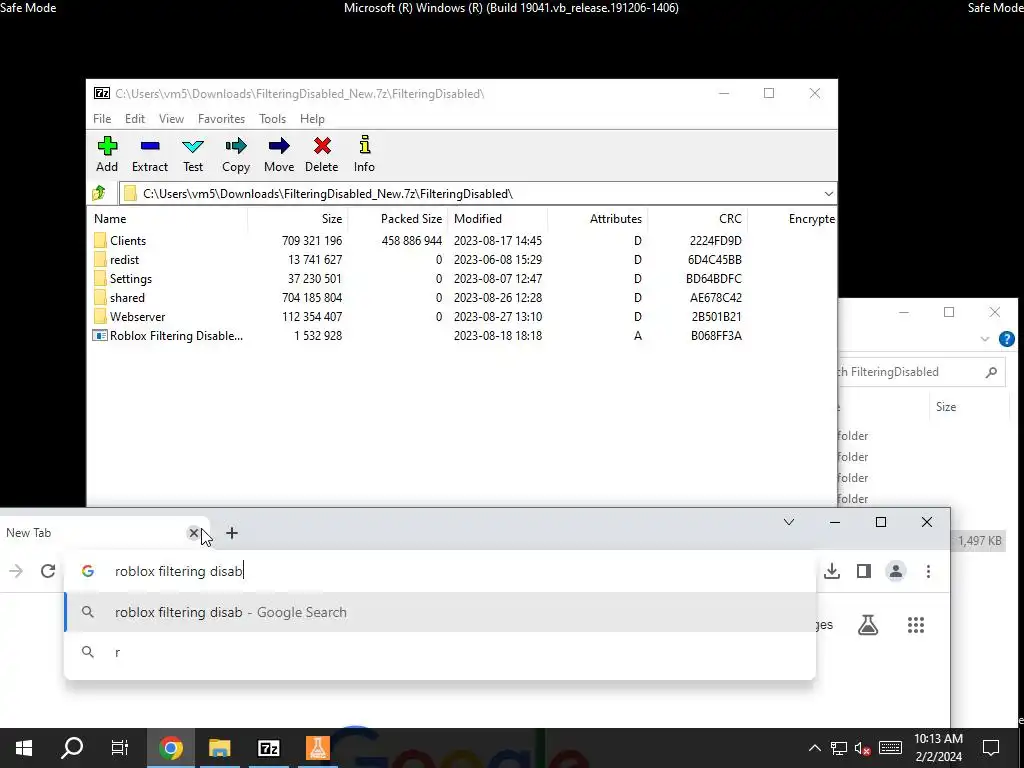Click the Chrome address bar text
The image size is (1024, 768).
tap(179, 571)
